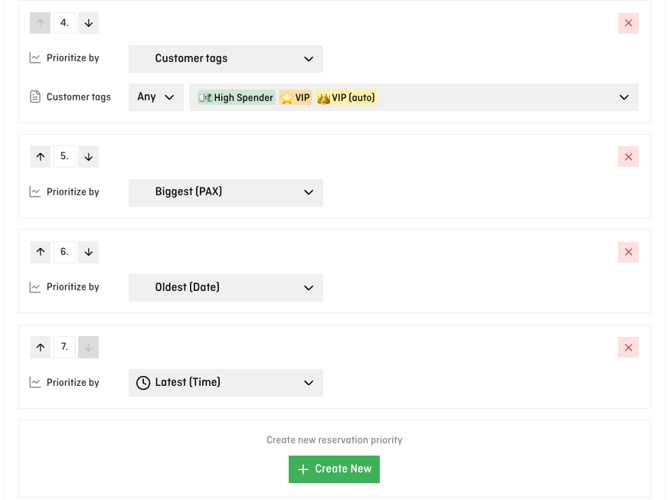Image resolution: width=670 pixels, height=500 pixels.
Task: Move priority 5 up with arrow
Action: (40, 156)
